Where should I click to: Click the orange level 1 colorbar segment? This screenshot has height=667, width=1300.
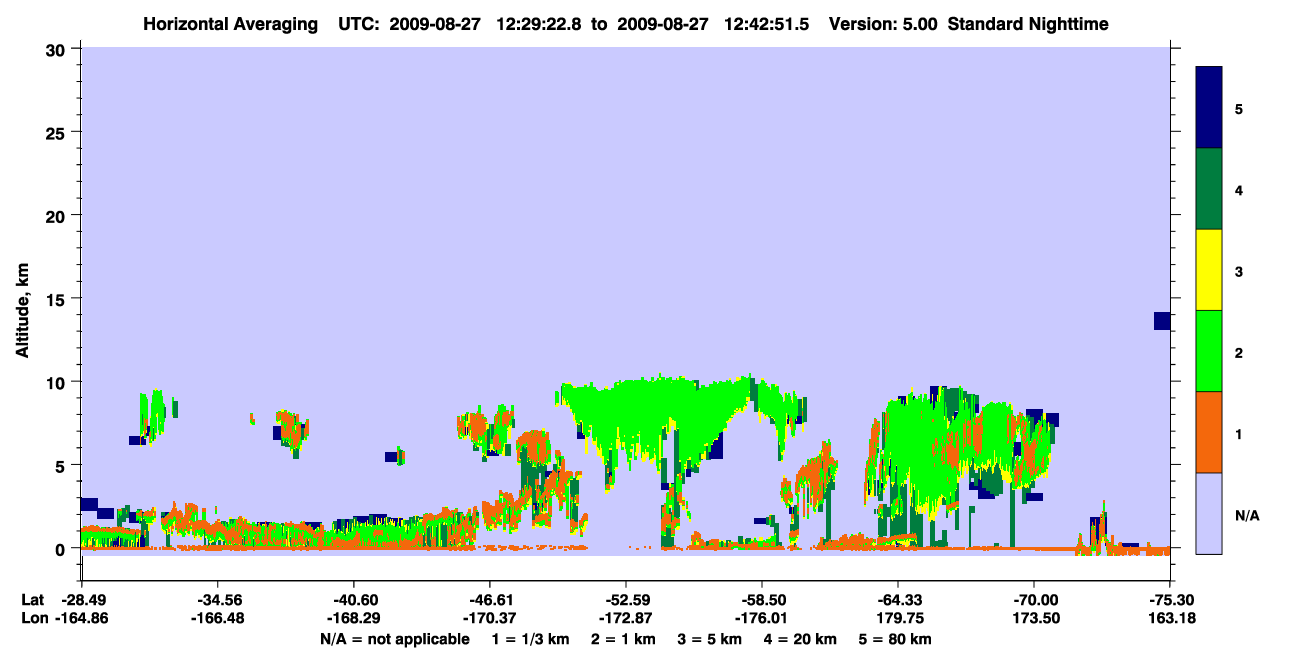1209,432
